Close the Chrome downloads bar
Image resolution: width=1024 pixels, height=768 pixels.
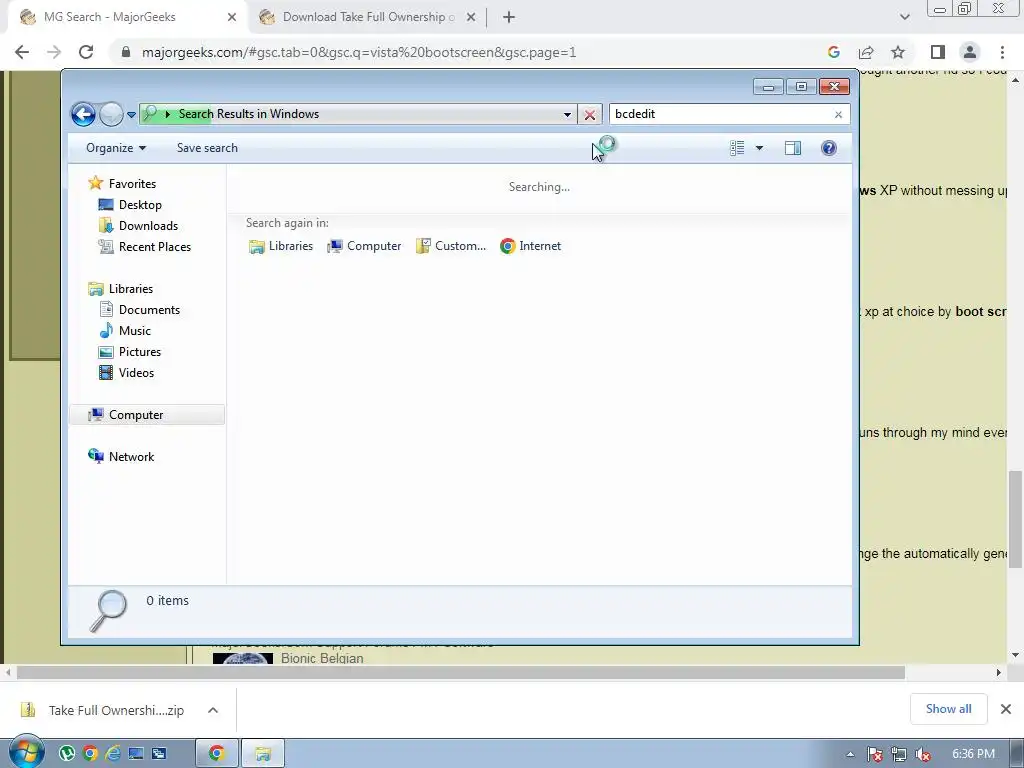[1006, 709]
